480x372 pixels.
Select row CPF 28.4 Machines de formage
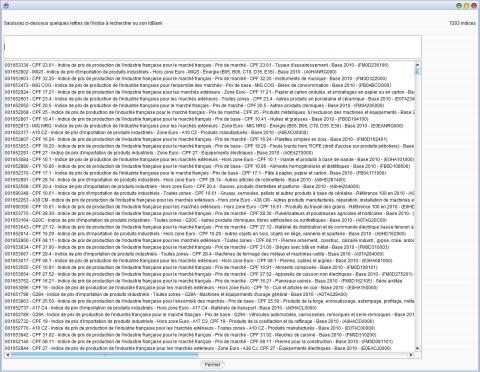click(x=209, y=254)
